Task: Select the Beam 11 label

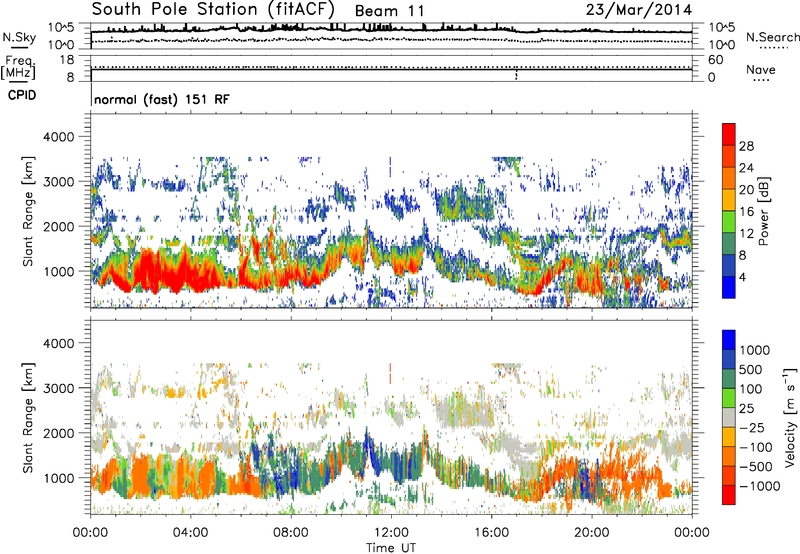Action: pyautogui.click(x=389, y=11)
